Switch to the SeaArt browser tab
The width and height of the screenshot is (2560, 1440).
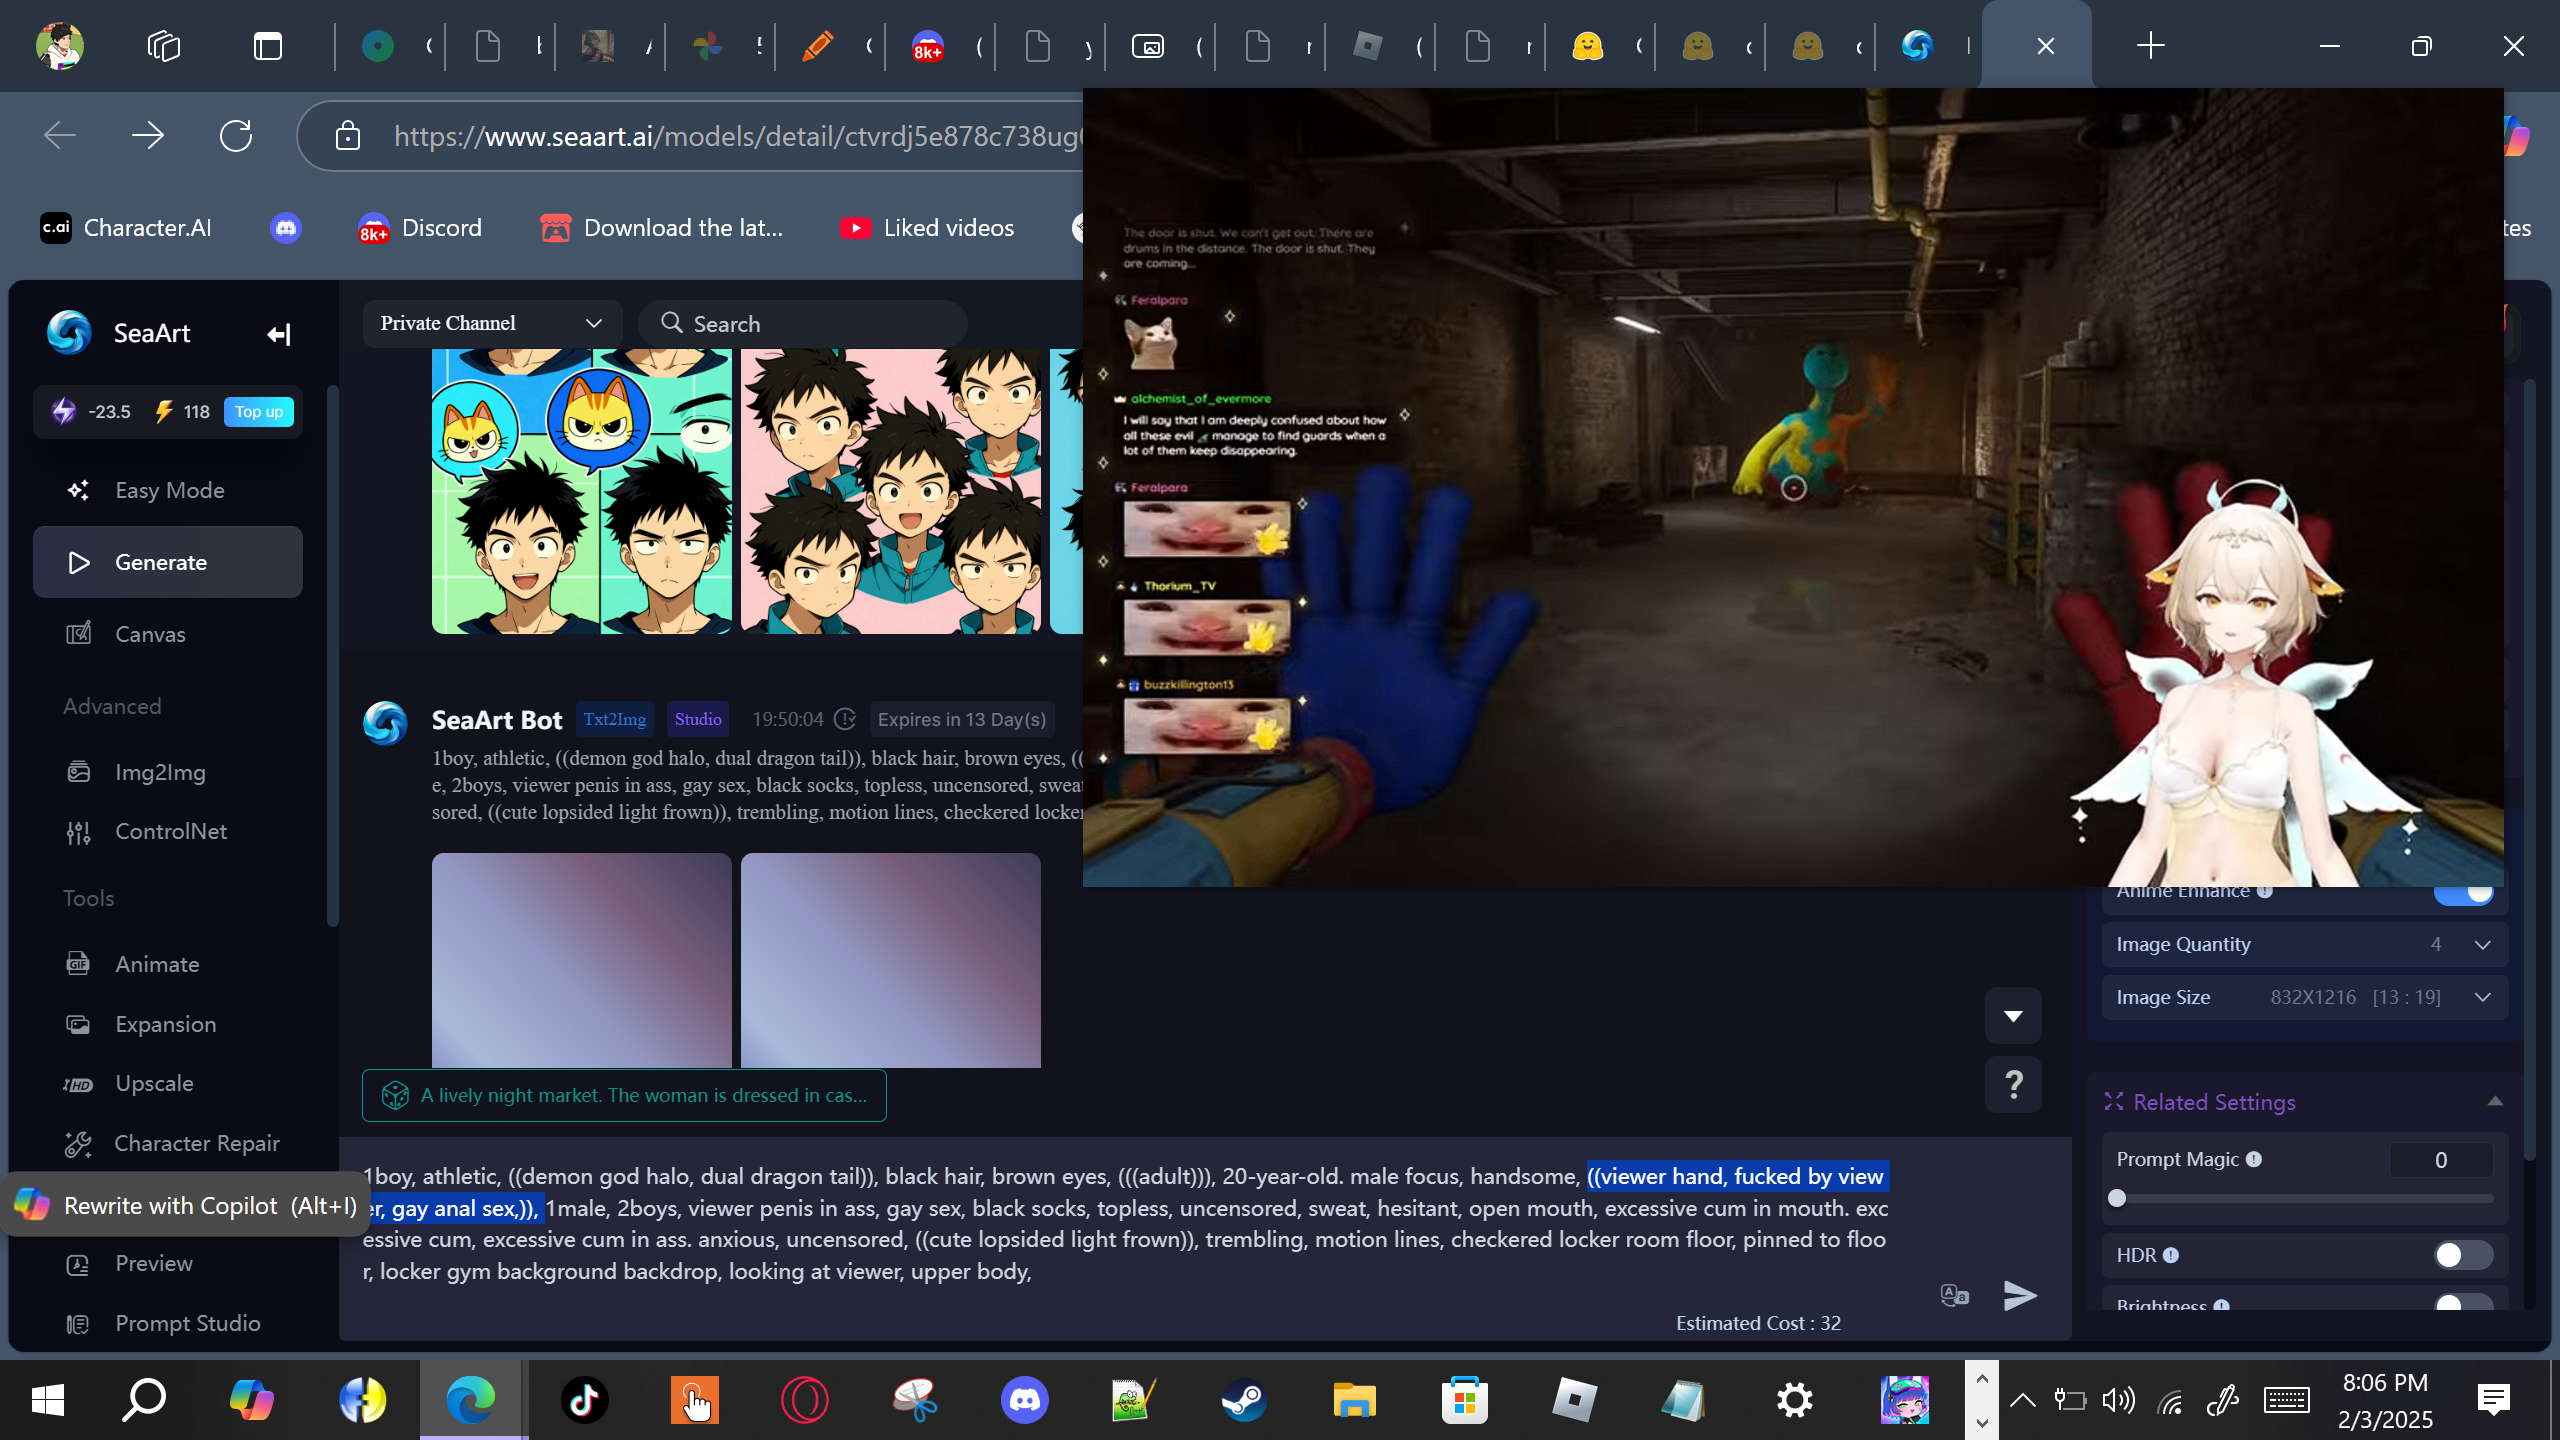[x=1917, y=46]
